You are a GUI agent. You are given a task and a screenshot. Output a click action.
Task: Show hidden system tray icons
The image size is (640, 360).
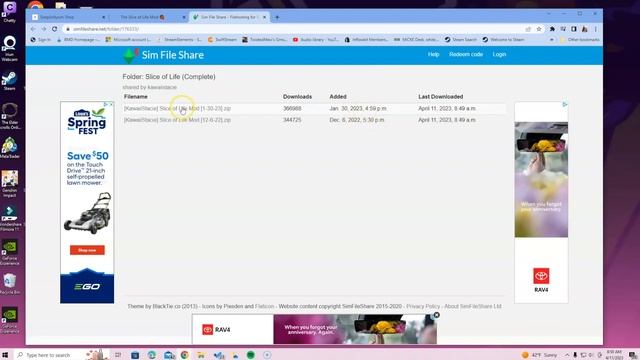[567, 355]
